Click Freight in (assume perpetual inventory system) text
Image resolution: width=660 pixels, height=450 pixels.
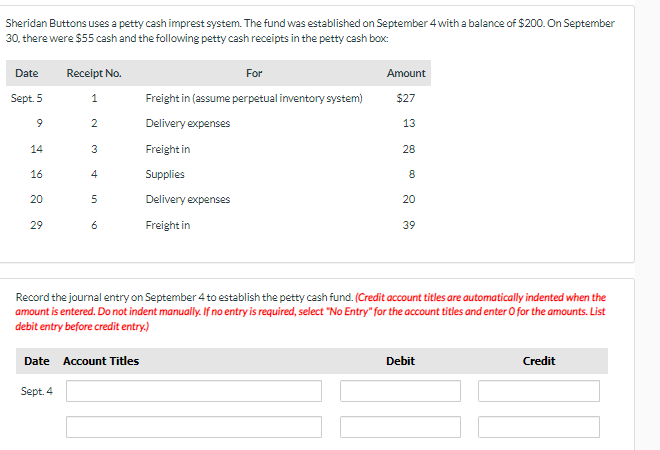(253, 98)
